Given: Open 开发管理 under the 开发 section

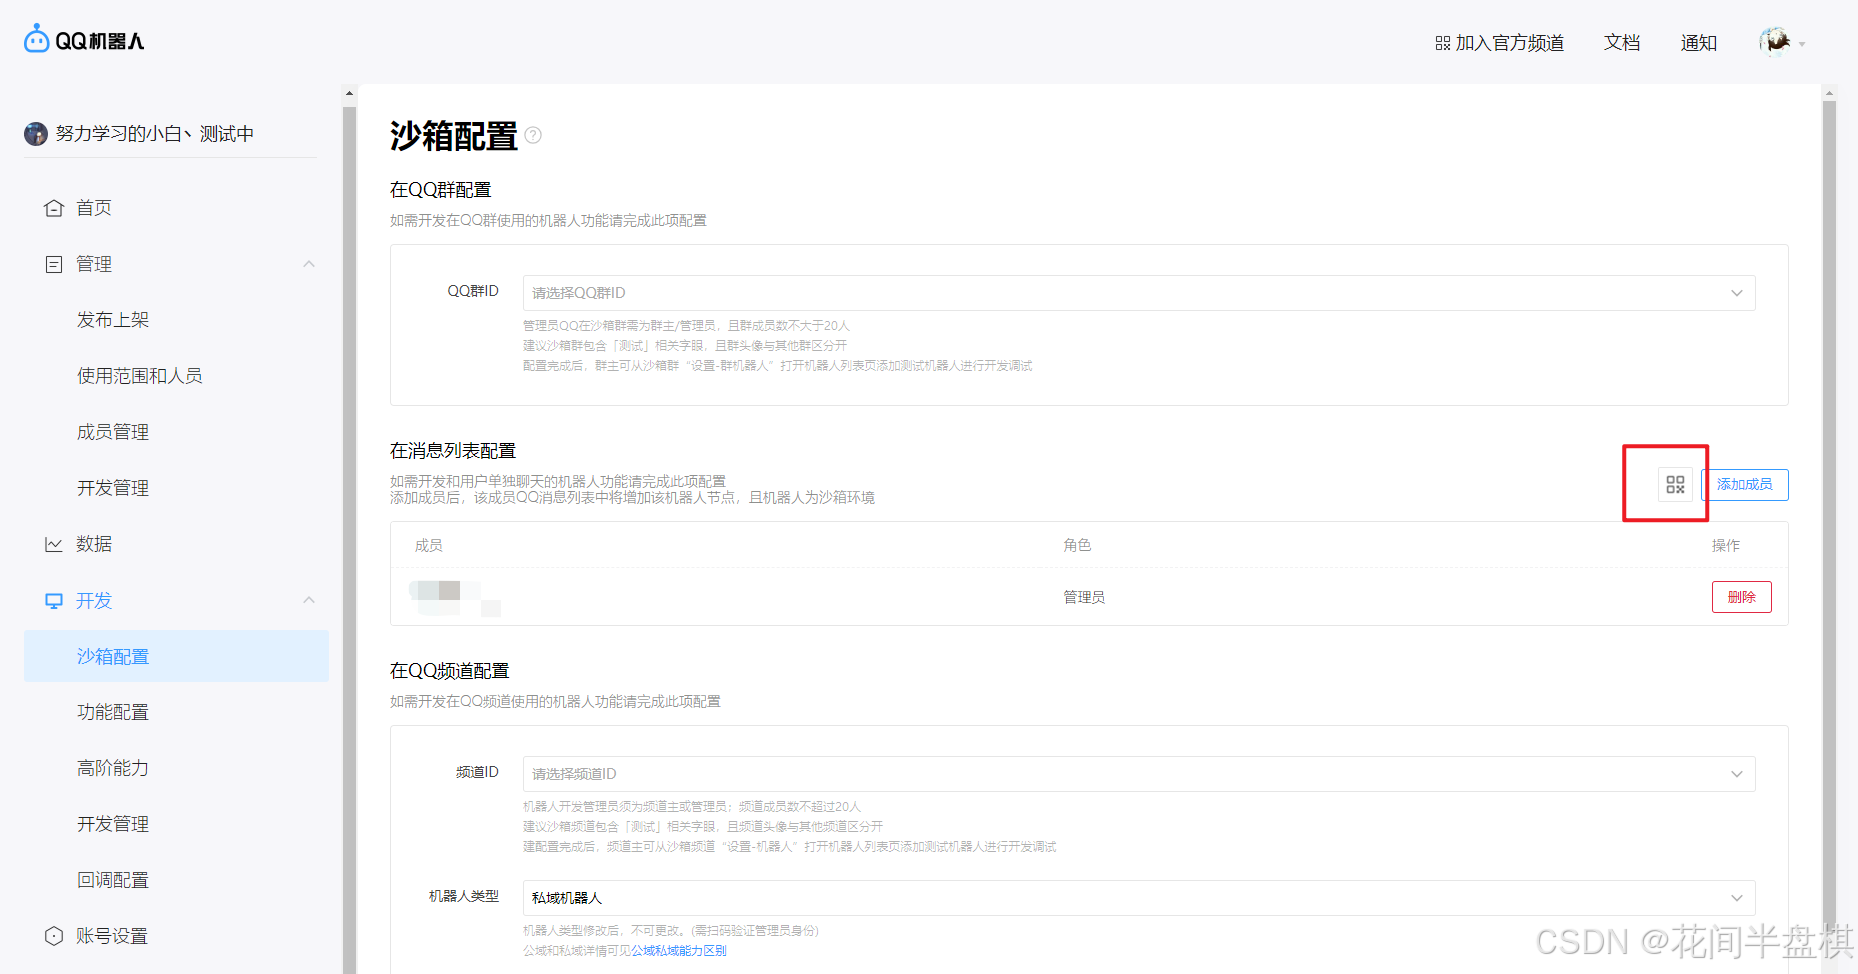Looking at the screenshot, I should pos(113,824).
